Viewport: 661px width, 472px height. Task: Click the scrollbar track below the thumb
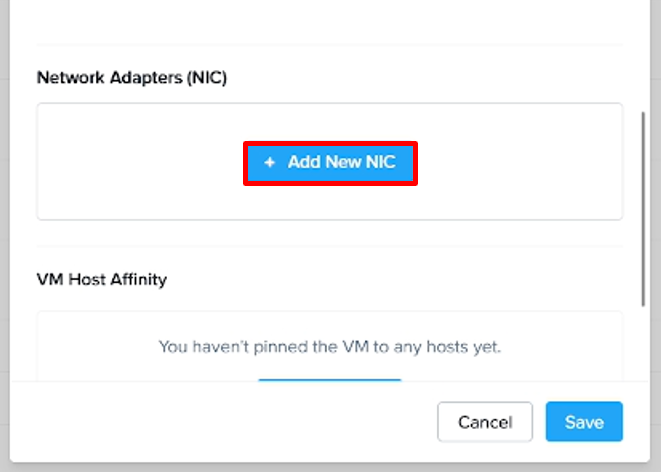pyautogui.click(x=643, y=345)
